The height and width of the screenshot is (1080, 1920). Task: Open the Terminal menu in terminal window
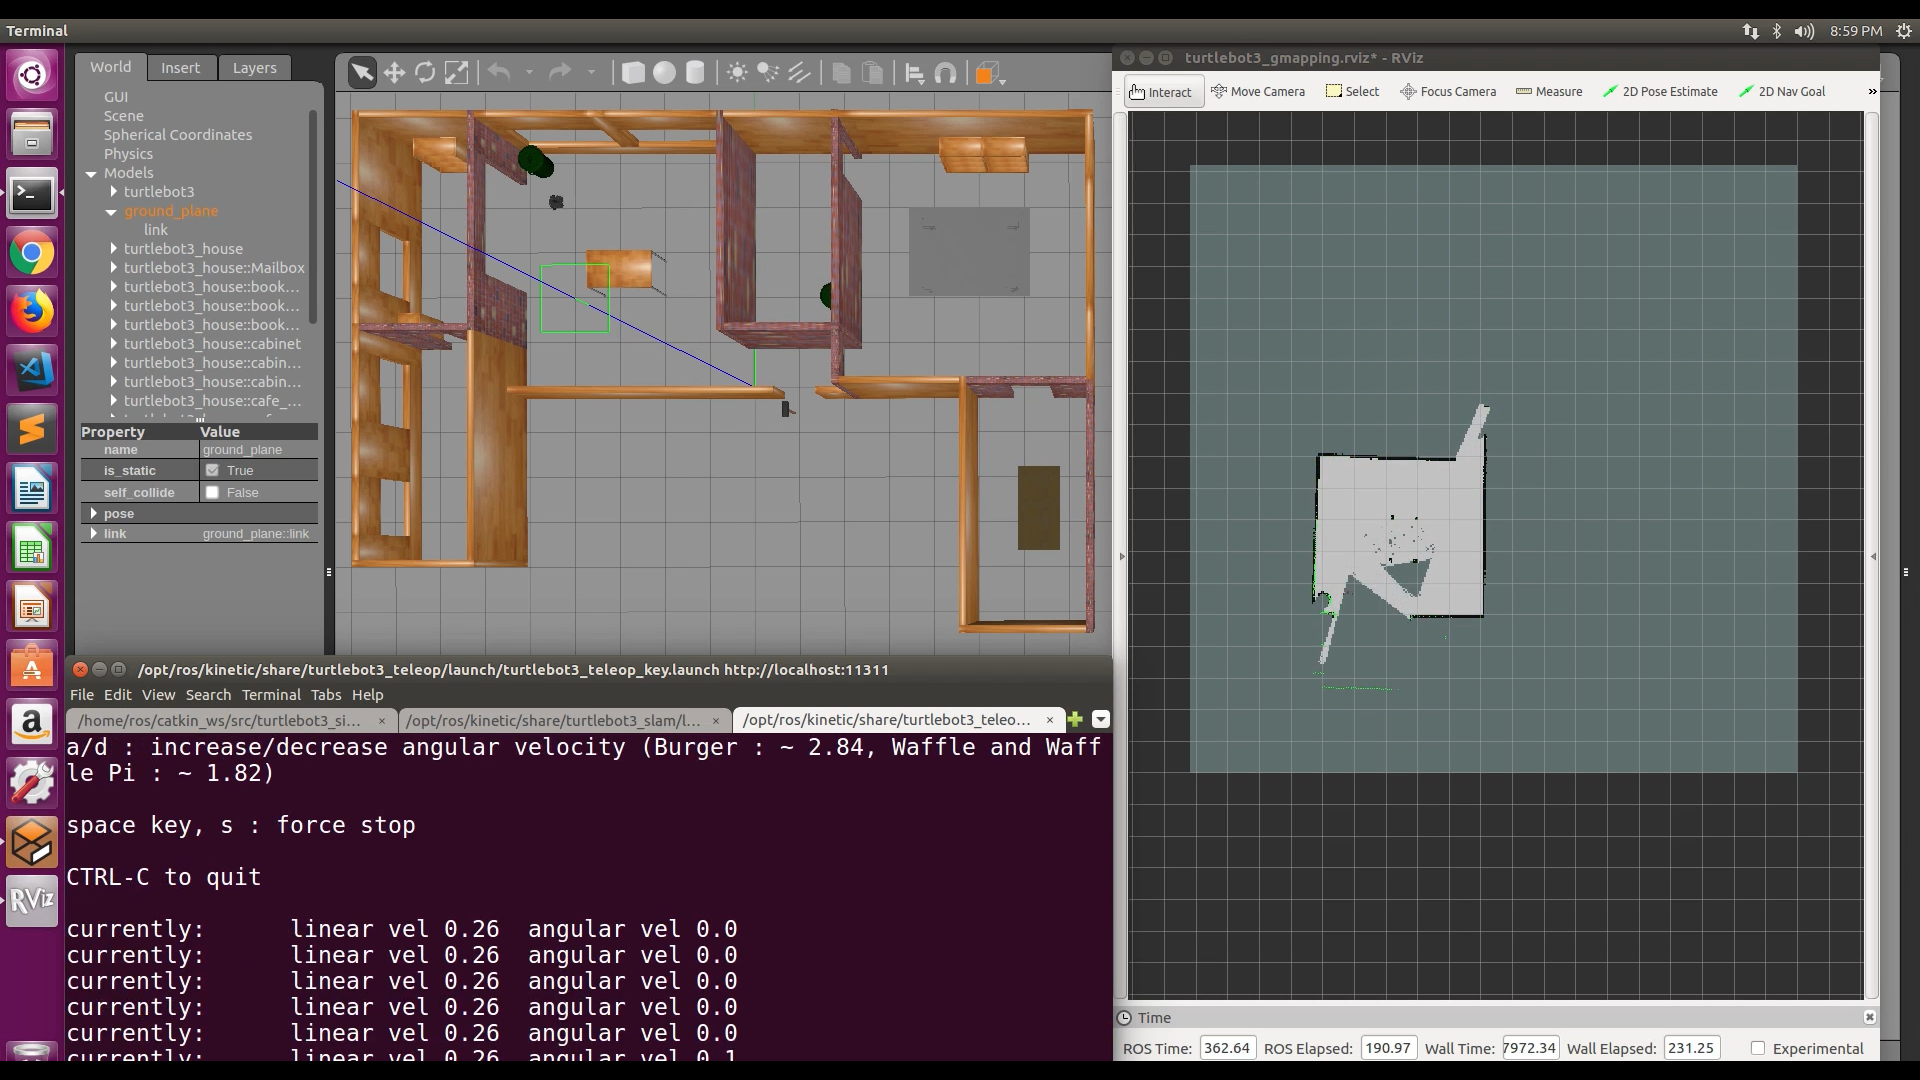tap(270, 694)
